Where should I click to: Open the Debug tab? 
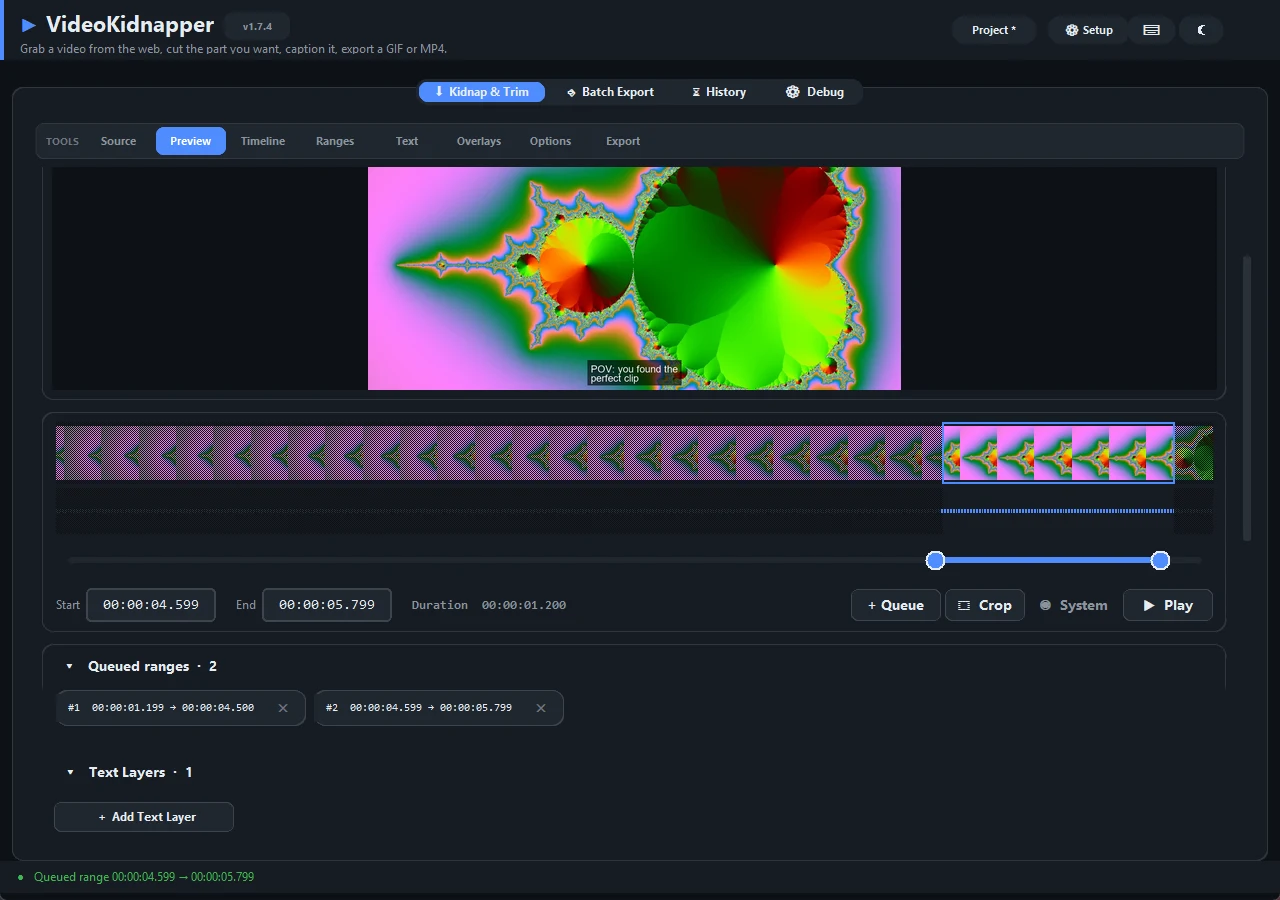[815, 92]
